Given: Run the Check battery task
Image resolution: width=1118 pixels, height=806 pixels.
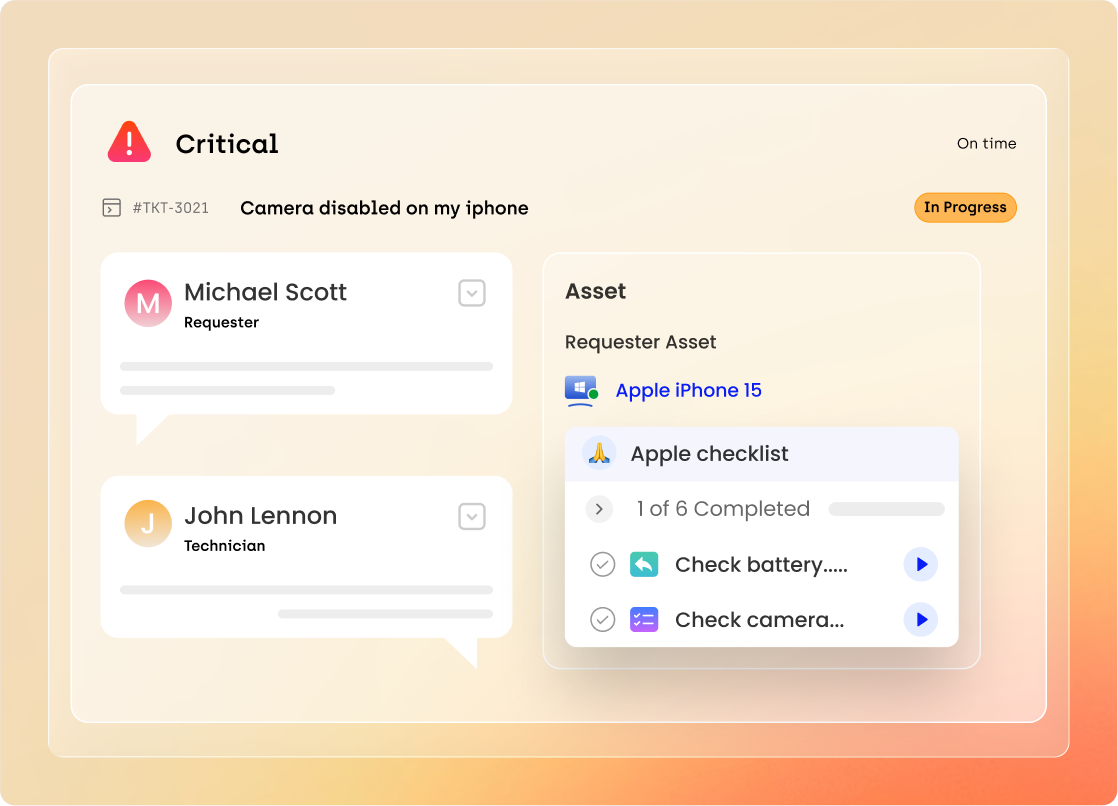Looking at the screenshot, I should tap(920, 565).
